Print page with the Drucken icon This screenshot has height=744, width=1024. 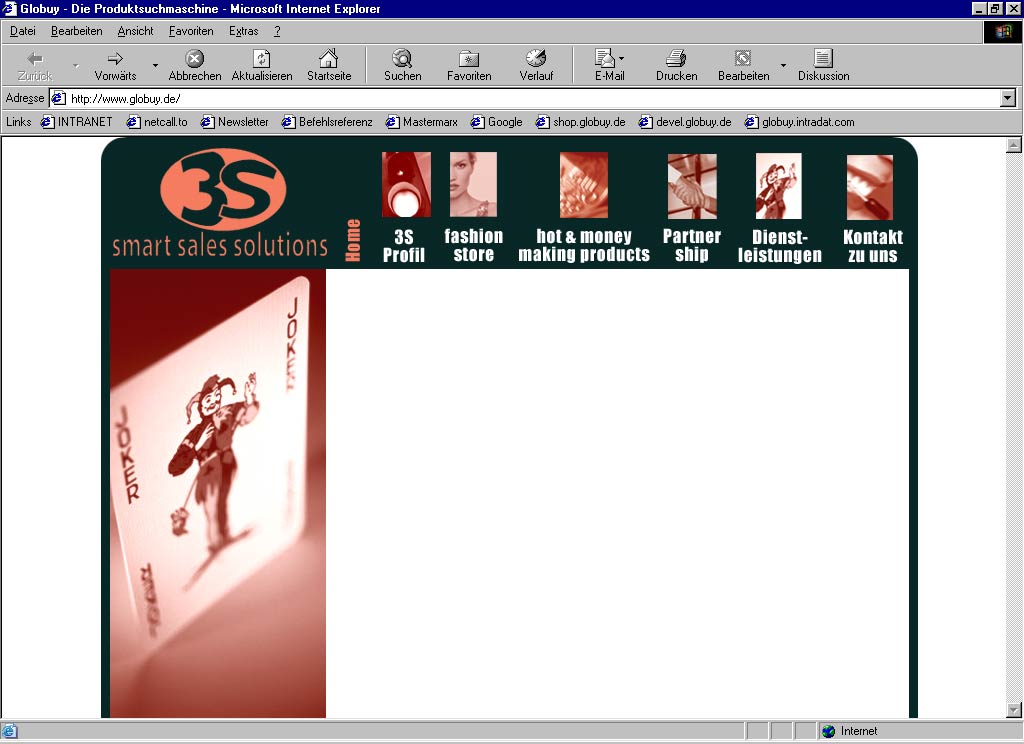click(x=676, y=59)
